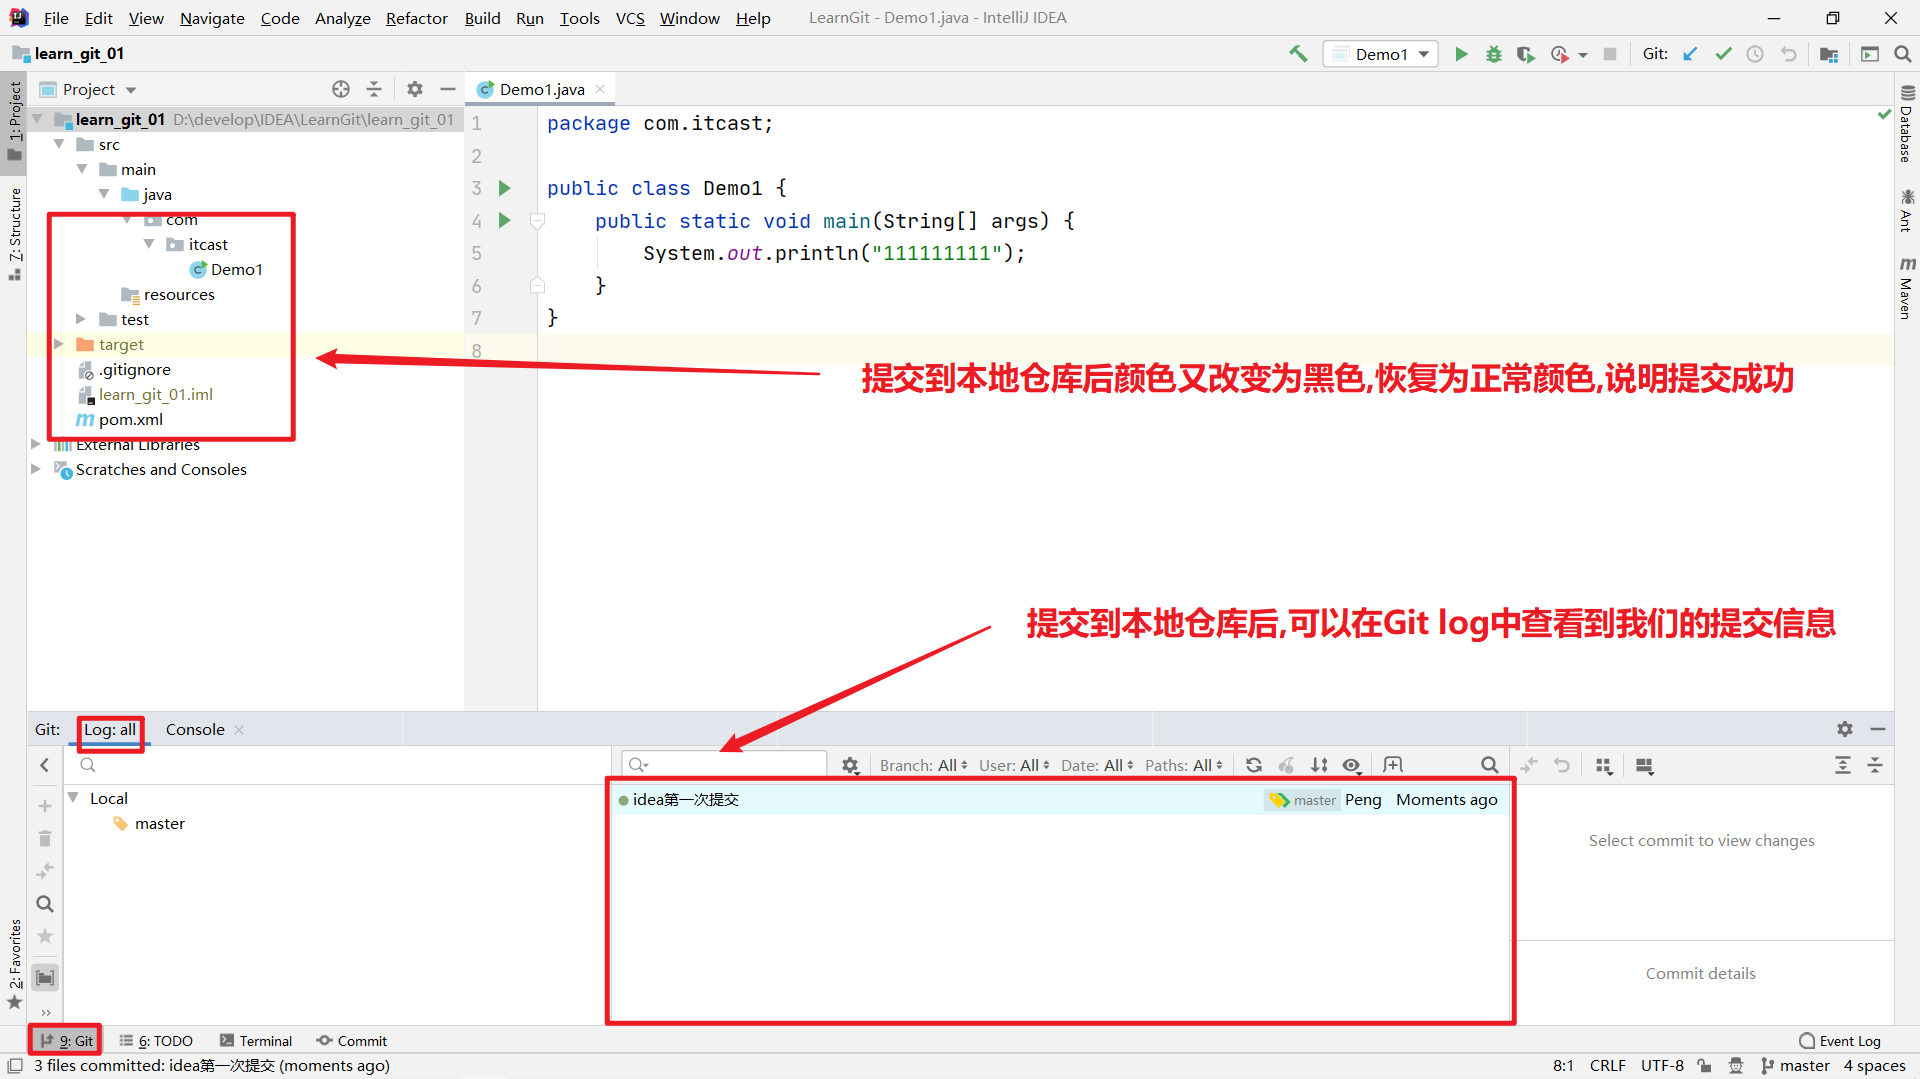The height and width of the screenshot is (1079, 1920).
Task: Open the Date: All filter dropdown
Action: pos(1097,765)
